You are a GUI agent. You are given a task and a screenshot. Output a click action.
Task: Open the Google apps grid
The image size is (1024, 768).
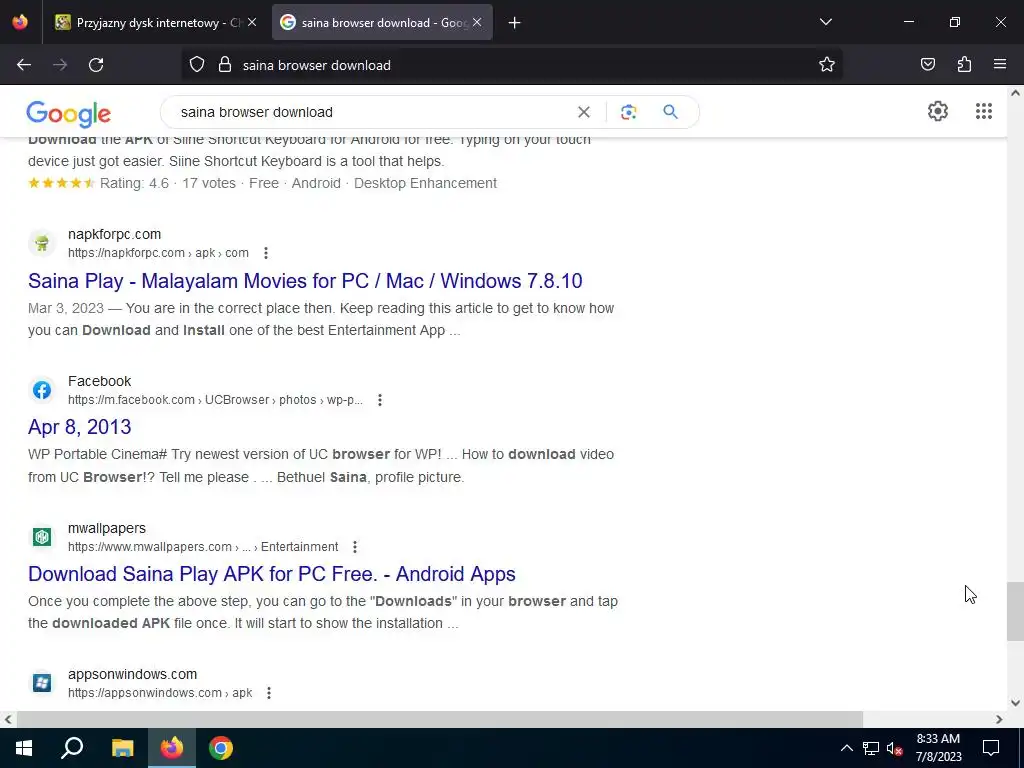pyautogui.click(x=984, y=111)
